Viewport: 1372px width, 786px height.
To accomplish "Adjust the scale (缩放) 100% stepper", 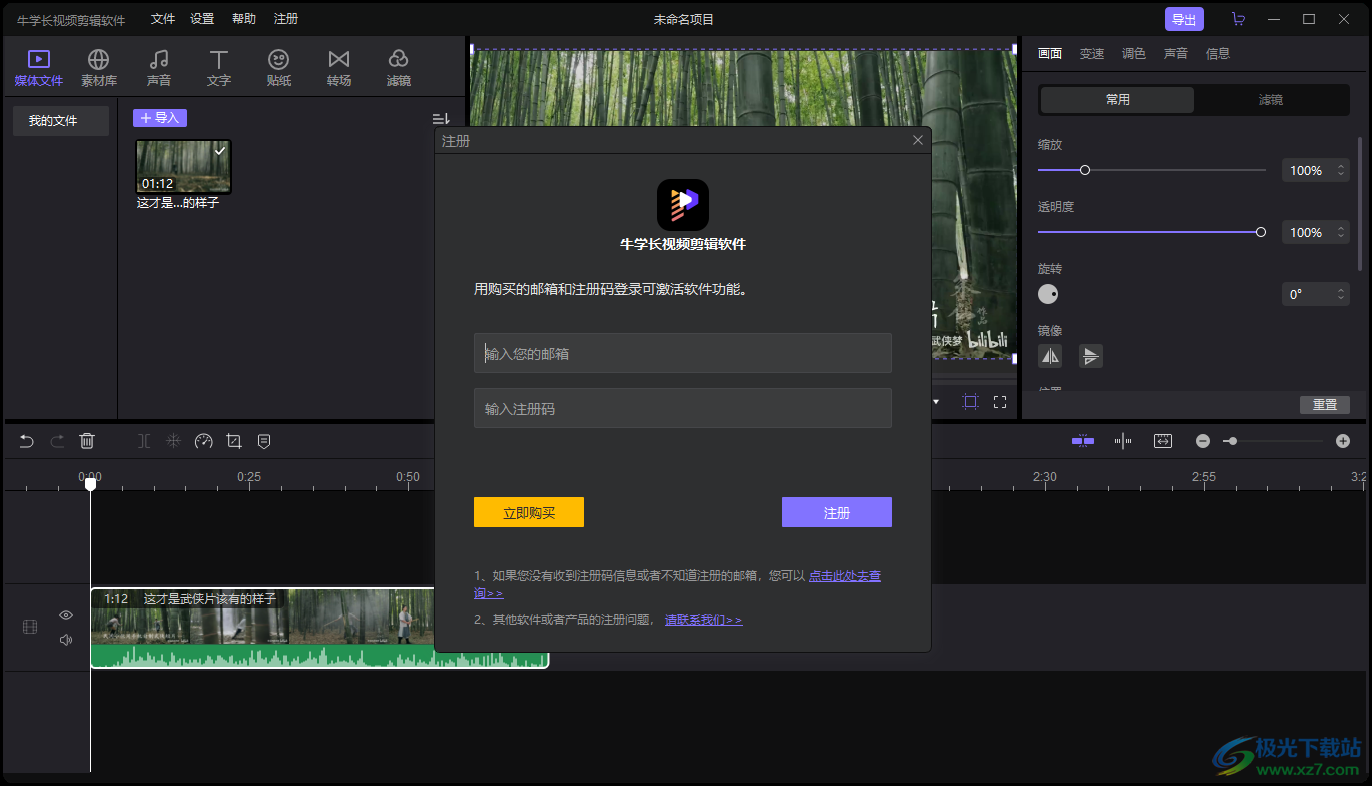I will point(1341,171).
